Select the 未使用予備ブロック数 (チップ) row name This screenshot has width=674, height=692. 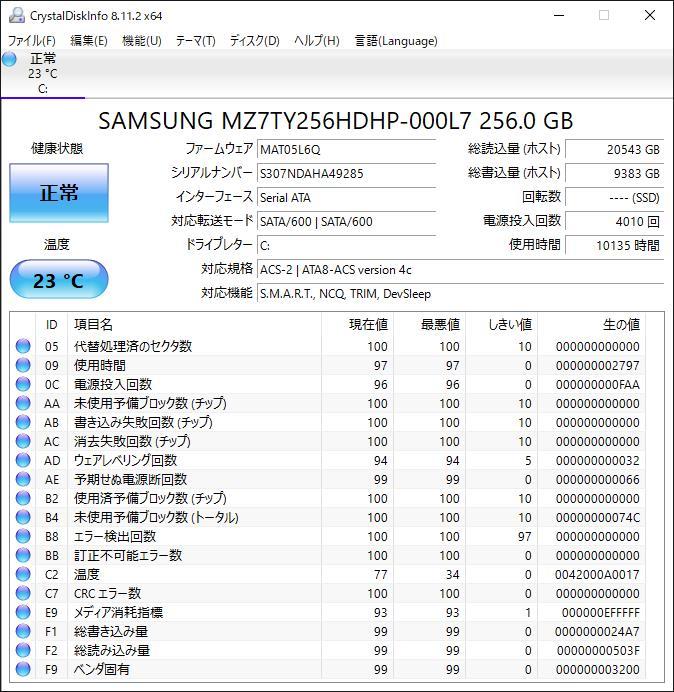[x=150, y=403]
